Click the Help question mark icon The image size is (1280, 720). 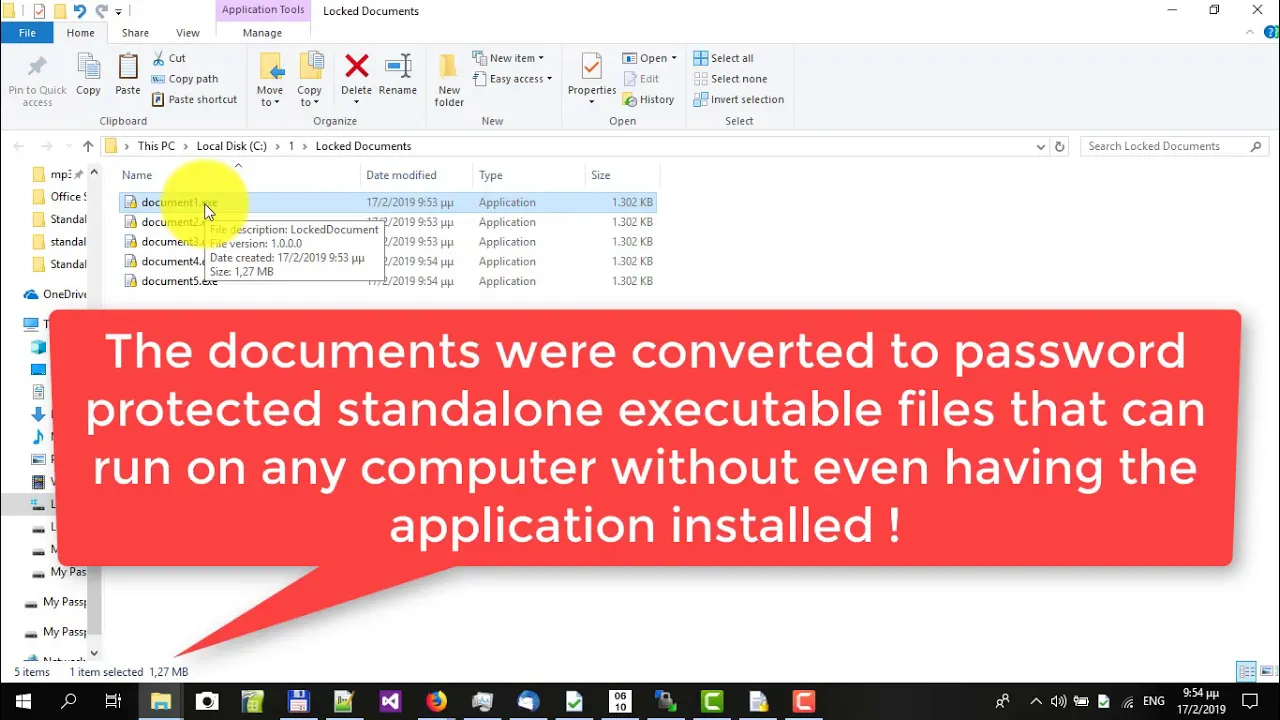(x=1271, y=33)
